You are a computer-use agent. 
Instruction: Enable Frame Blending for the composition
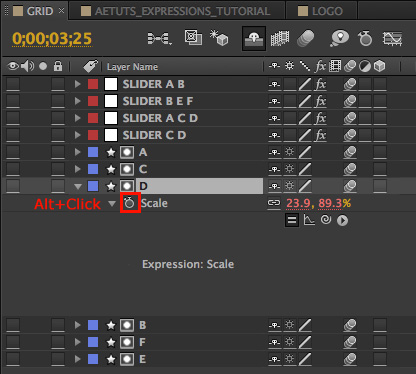point(280,39)
